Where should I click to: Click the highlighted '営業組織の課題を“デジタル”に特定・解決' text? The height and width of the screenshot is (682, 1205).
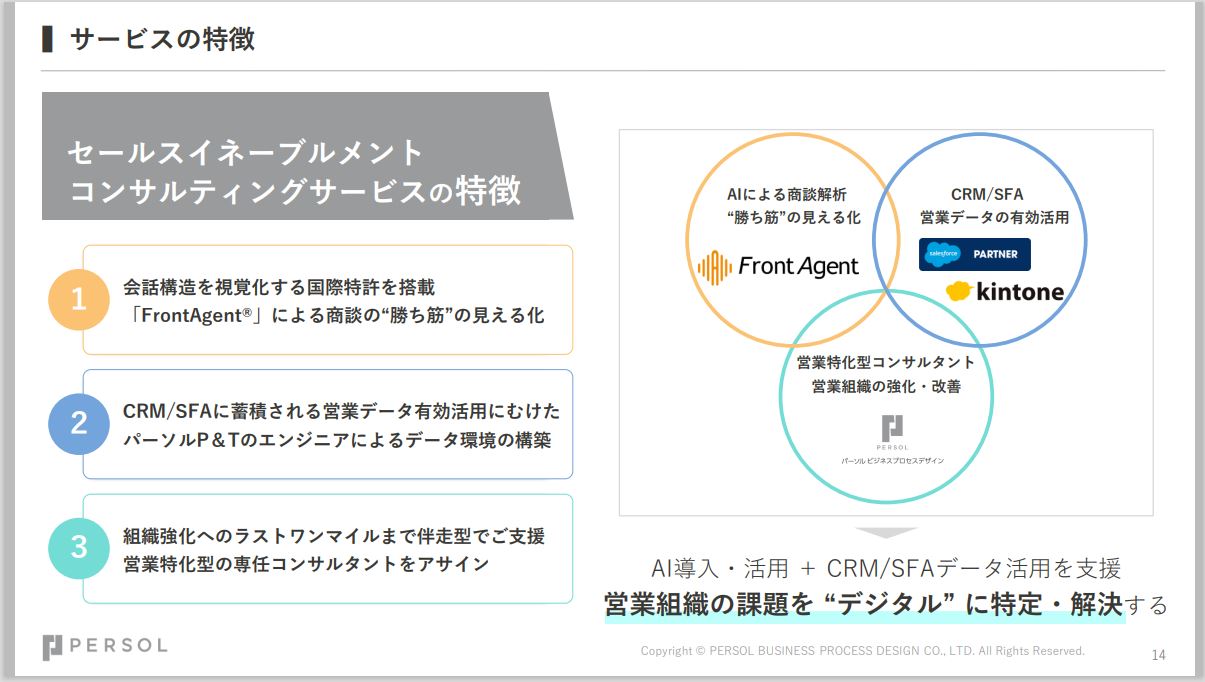point(864,604)
